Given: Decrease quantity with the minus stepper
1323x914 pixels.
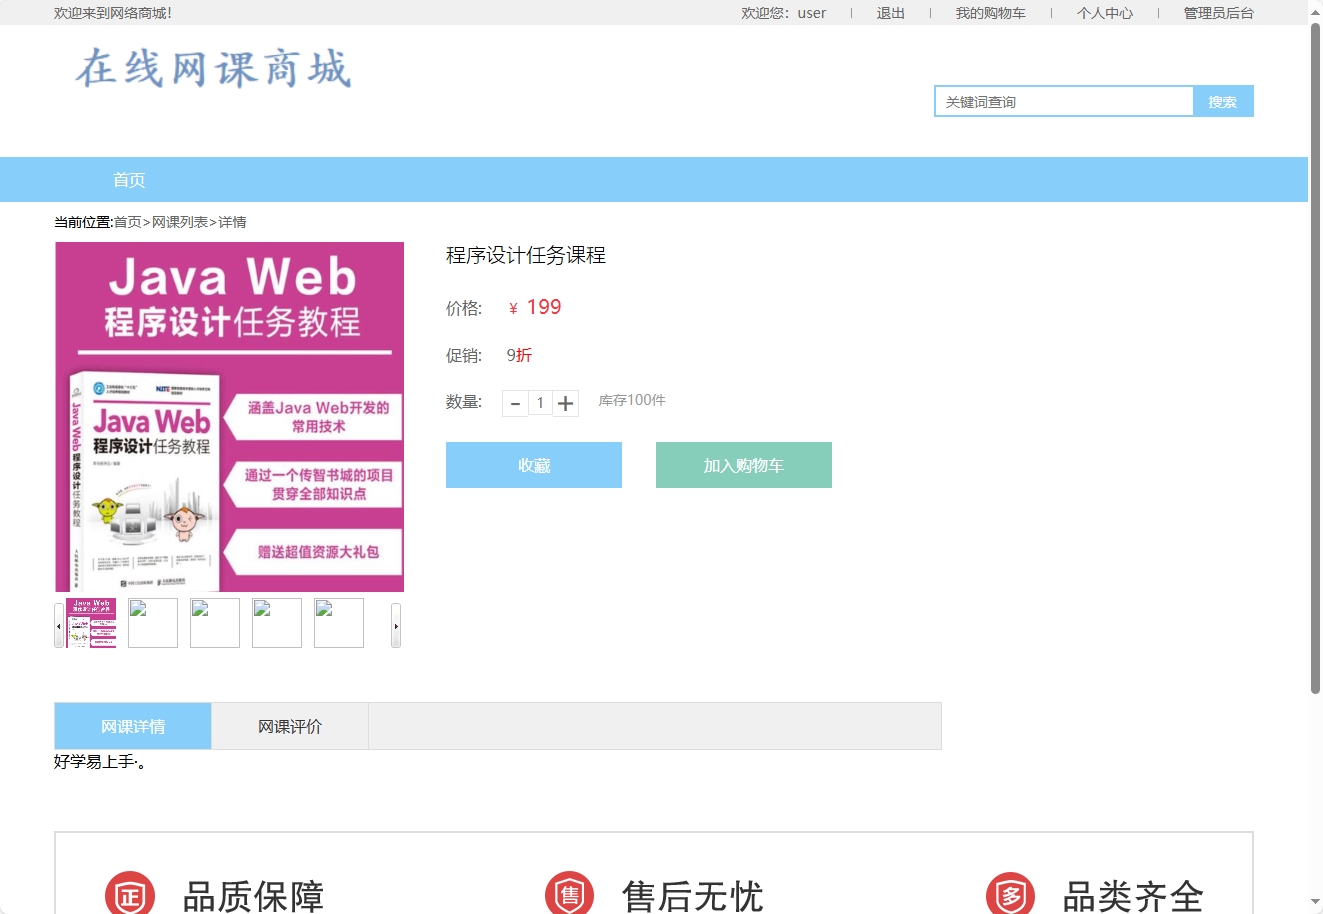Looking at the screenshot, I should tap(515, 402).
